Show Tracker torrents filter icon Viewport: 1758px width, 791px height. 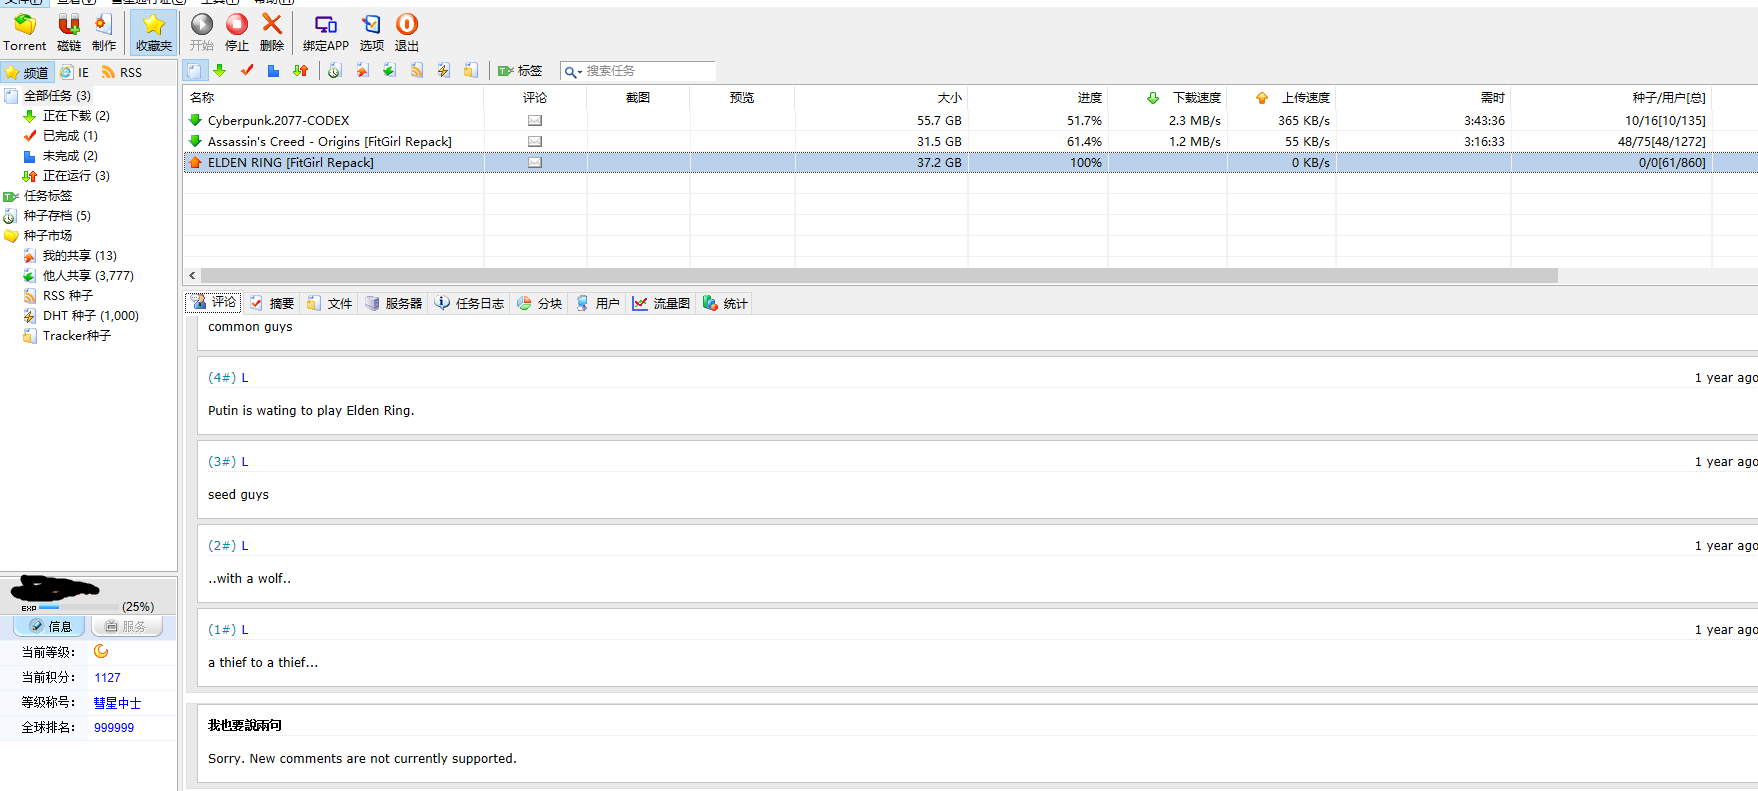point(470,70)
